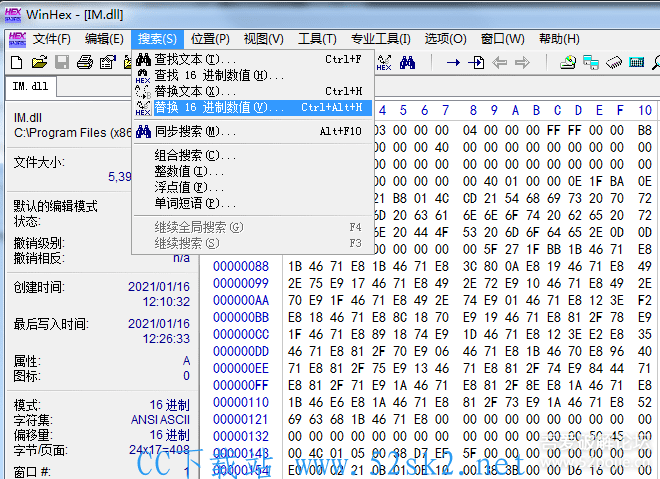The width and height of the screenshot is (660, 479).
Task: Choose 组合搜索(C) menu entry
Action: pyautogui.click(x=253, y=155)
